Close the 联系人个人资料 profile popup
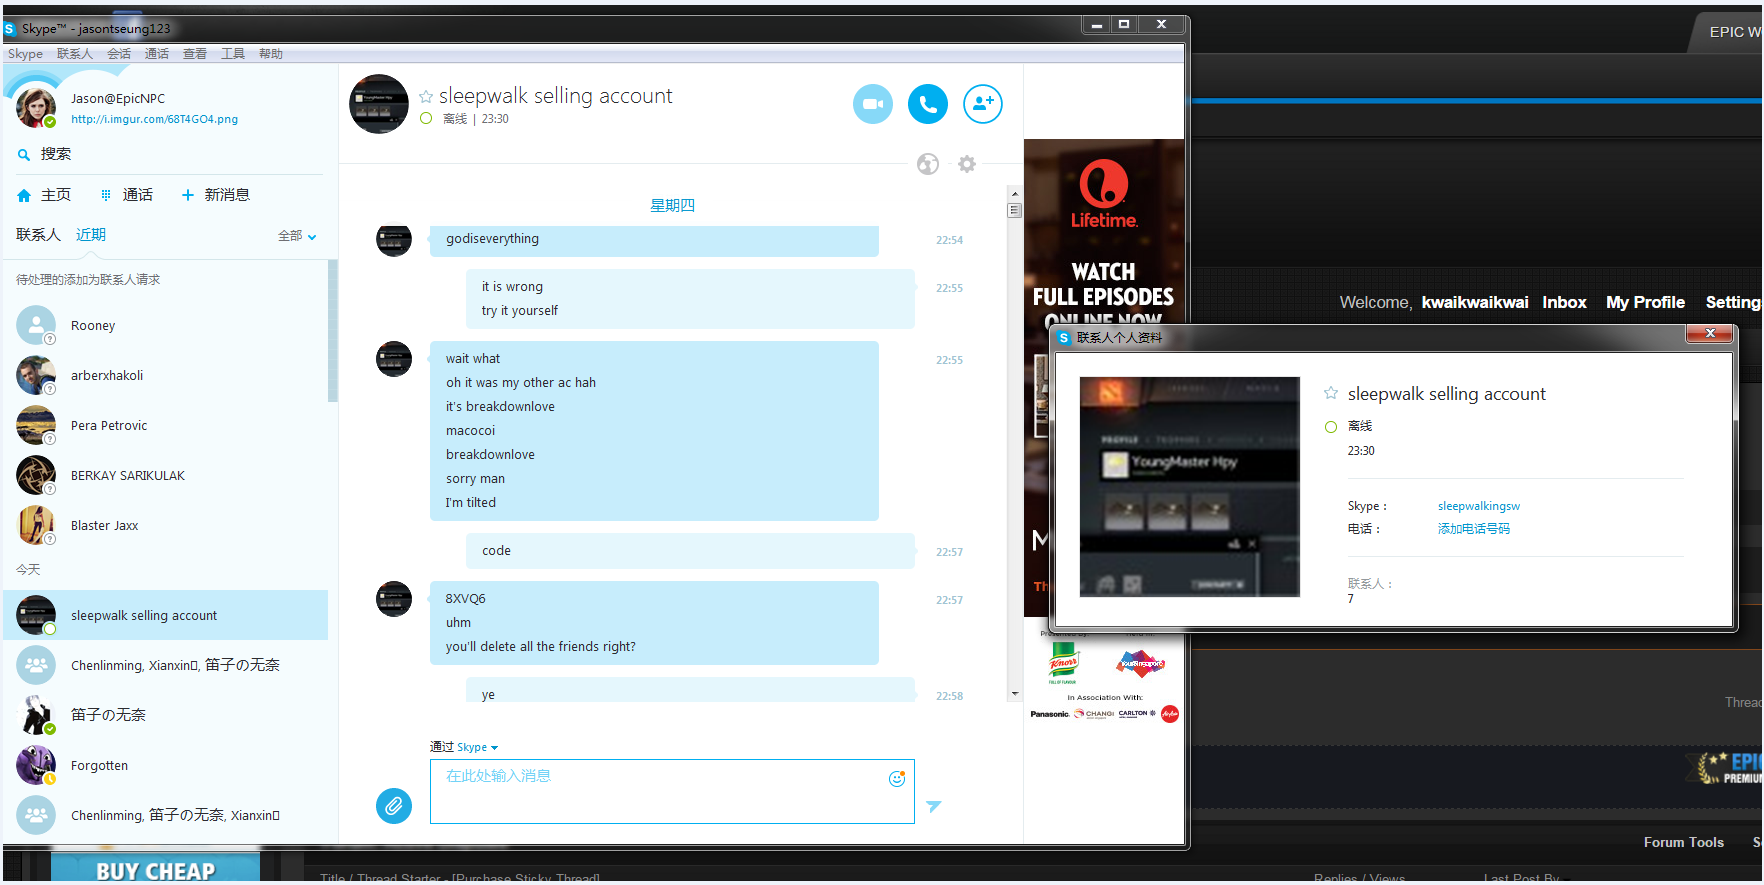The image size is (1764, 885). (1710, 334)
